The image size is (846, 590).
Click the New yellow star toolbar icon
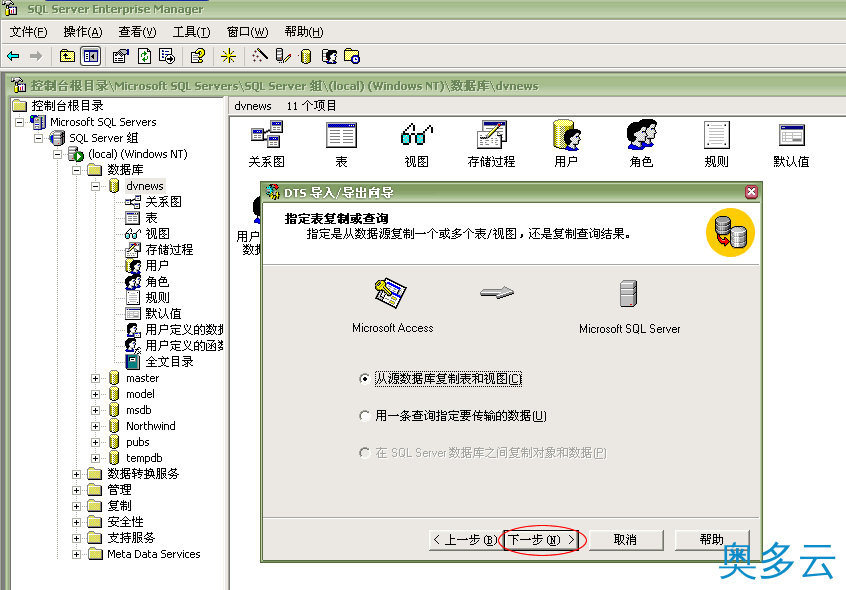pos(228,56)
